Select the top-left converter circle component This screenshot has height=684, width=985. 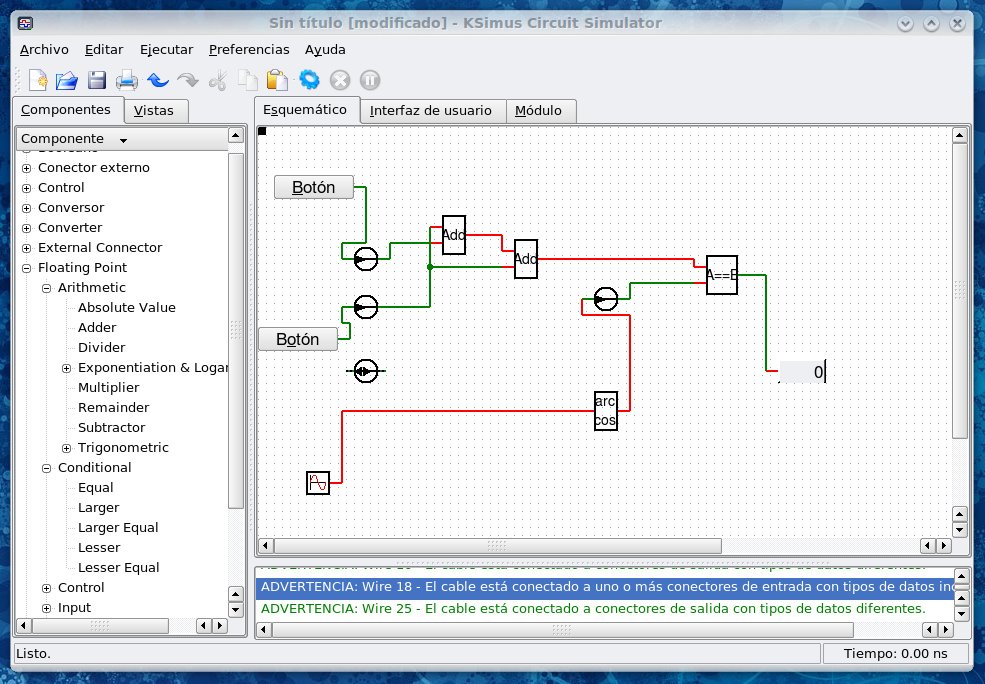pos(366,259)
